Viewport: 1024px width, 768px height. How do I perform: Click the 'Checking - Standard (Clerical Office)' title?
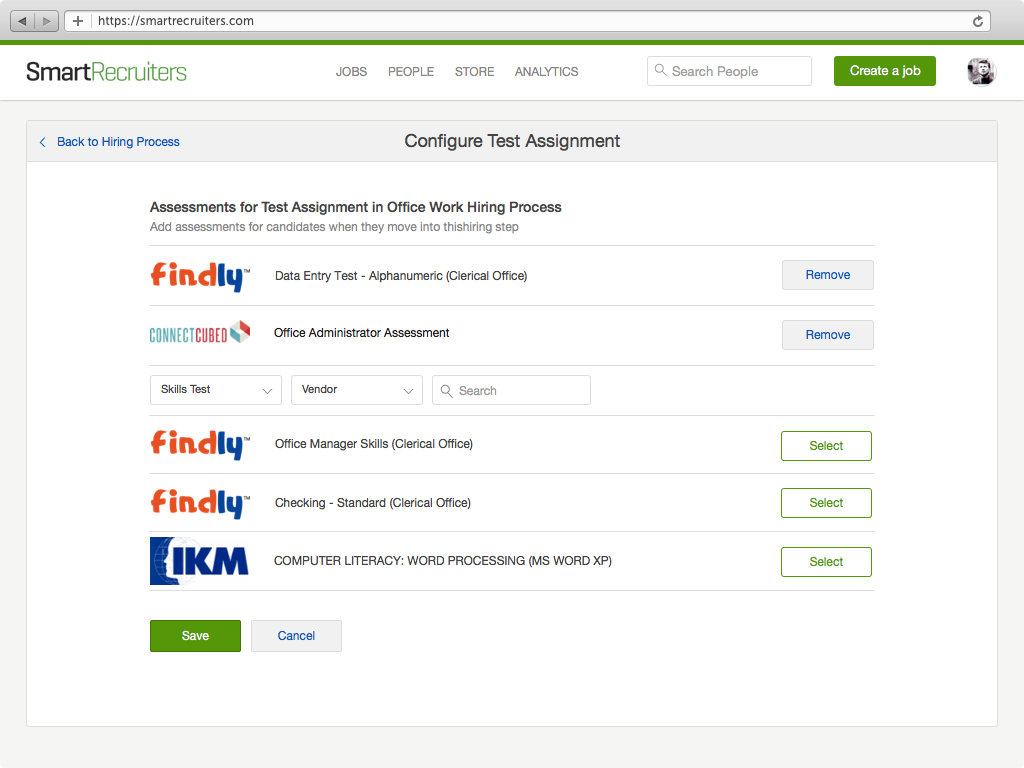pos(372,503)
